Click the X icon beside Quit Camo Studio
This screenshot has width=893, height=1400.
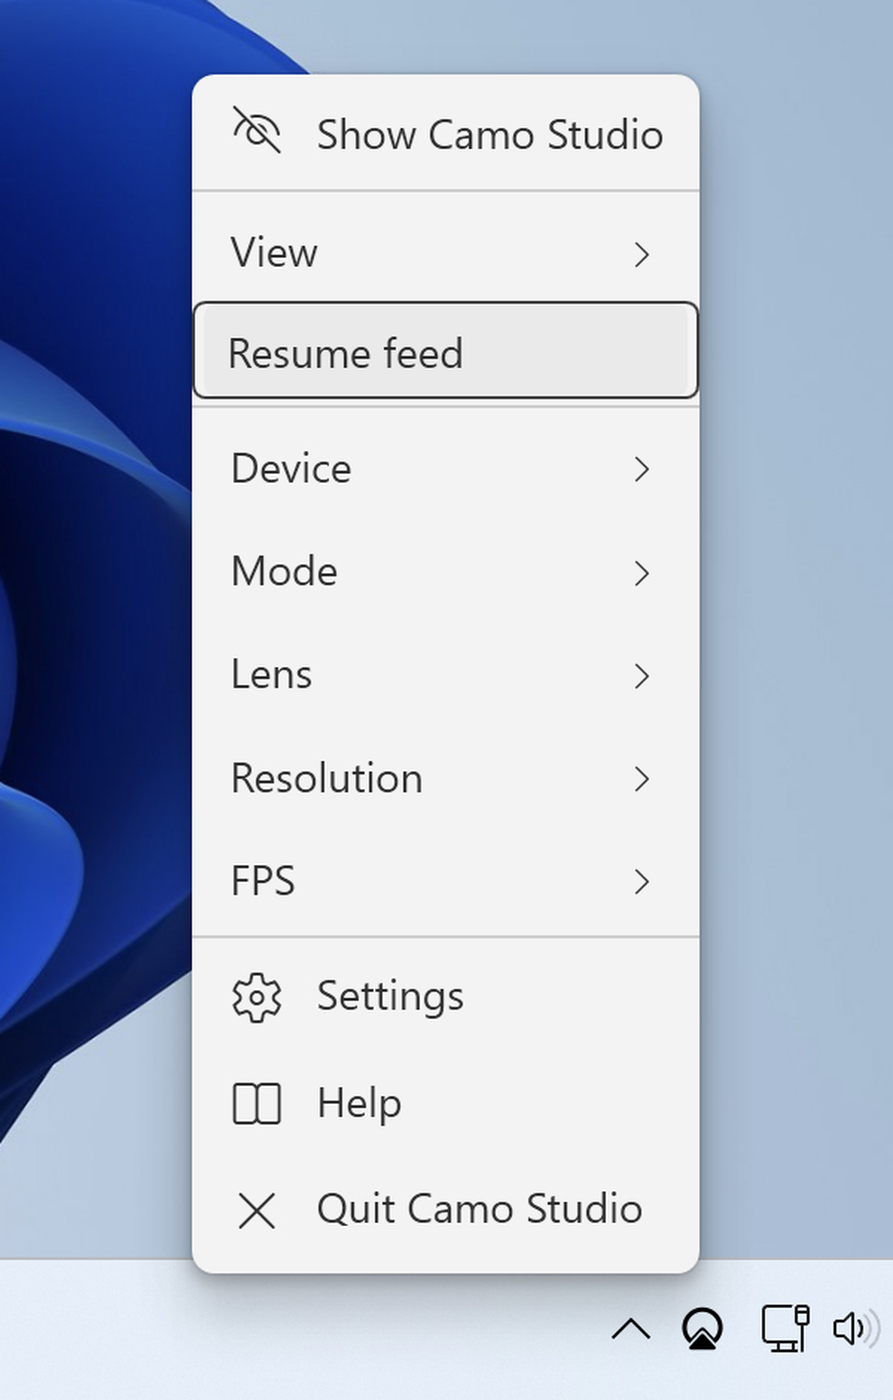pyautogui.click(x=257, y=1211)
